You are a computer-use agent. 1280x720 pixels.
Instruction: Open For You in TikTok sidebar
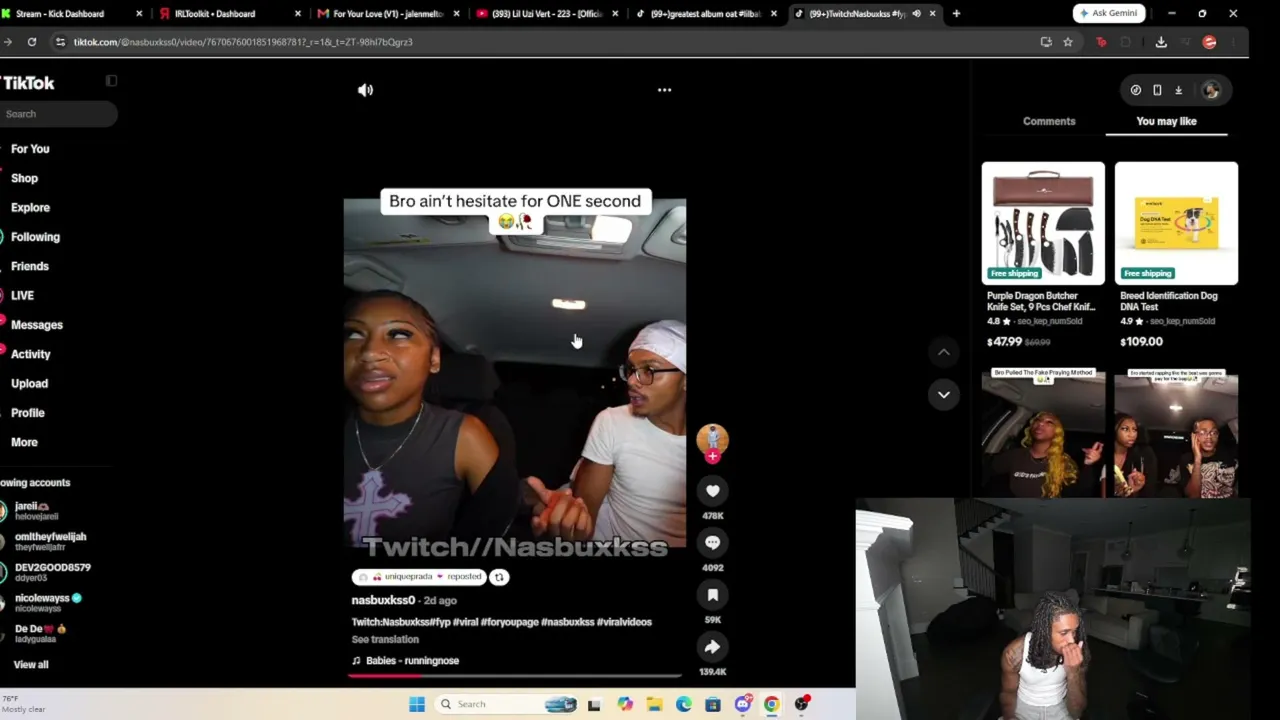click(30, 149)
